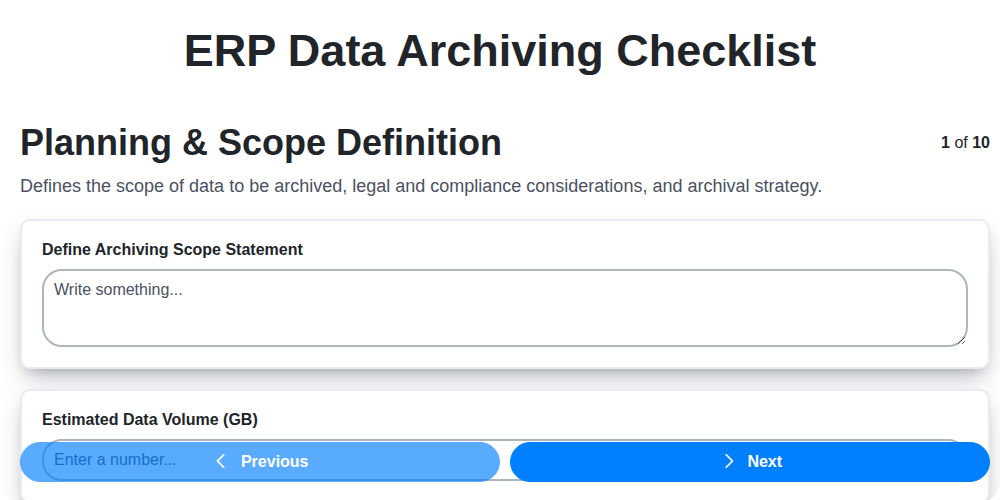
Task: Click the right chevron icon beside Next
Action: tap(729, 461)
